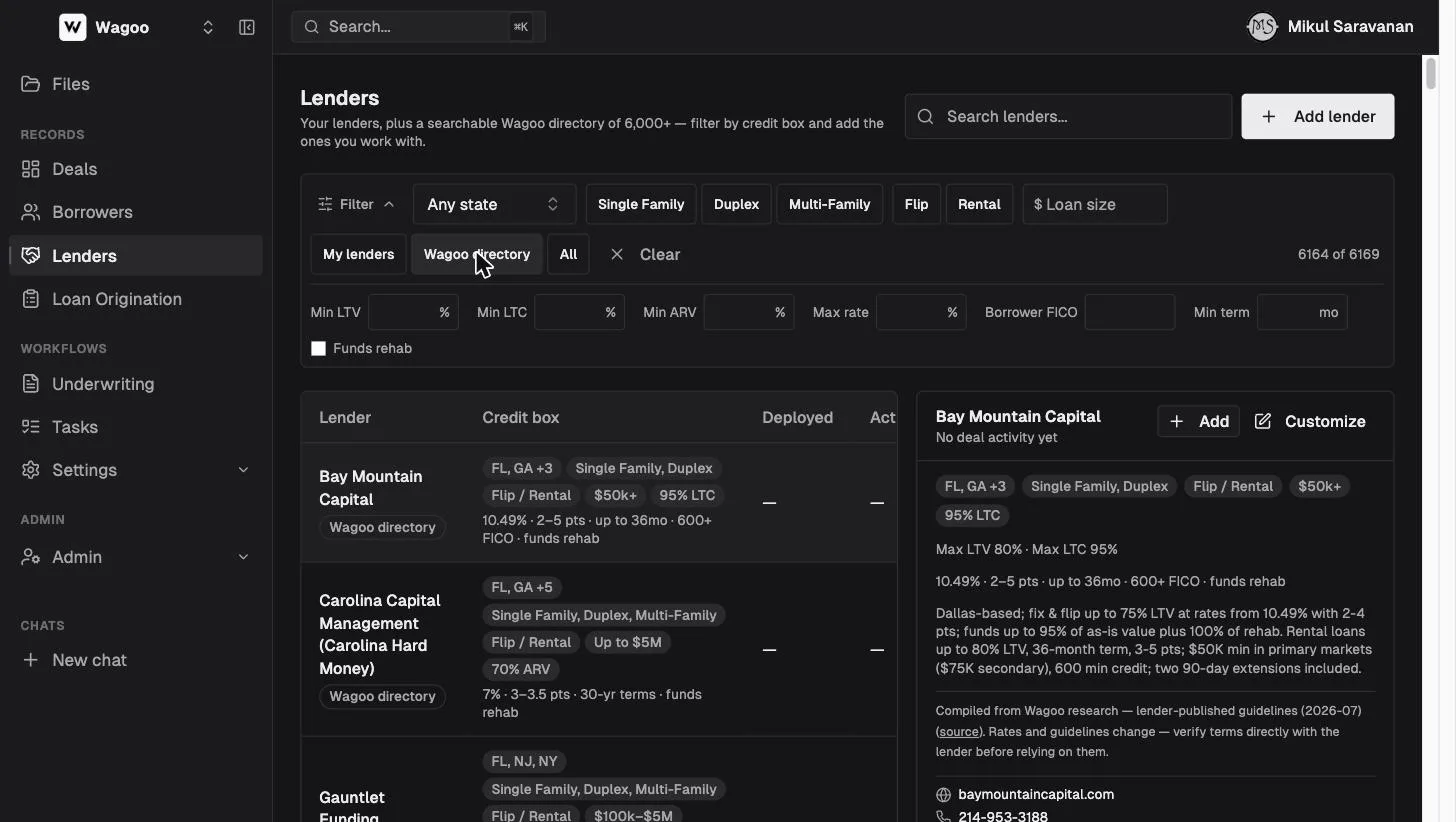Toggle the Flip filter chip
Image resolution: width=1456 pixels, height=822 pixels.
(916, 204)
